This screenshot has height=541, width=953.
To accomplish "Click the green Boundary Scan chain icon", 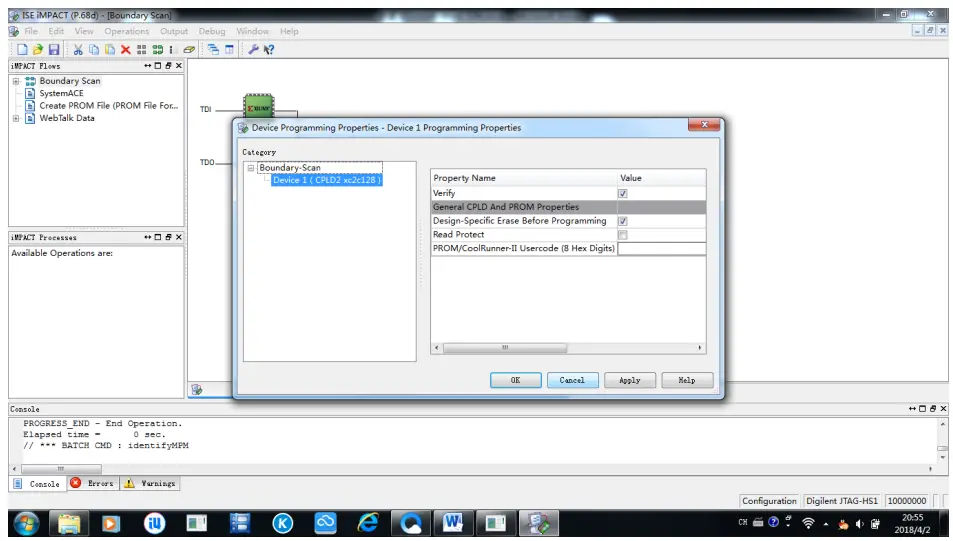I will [157, 49].
